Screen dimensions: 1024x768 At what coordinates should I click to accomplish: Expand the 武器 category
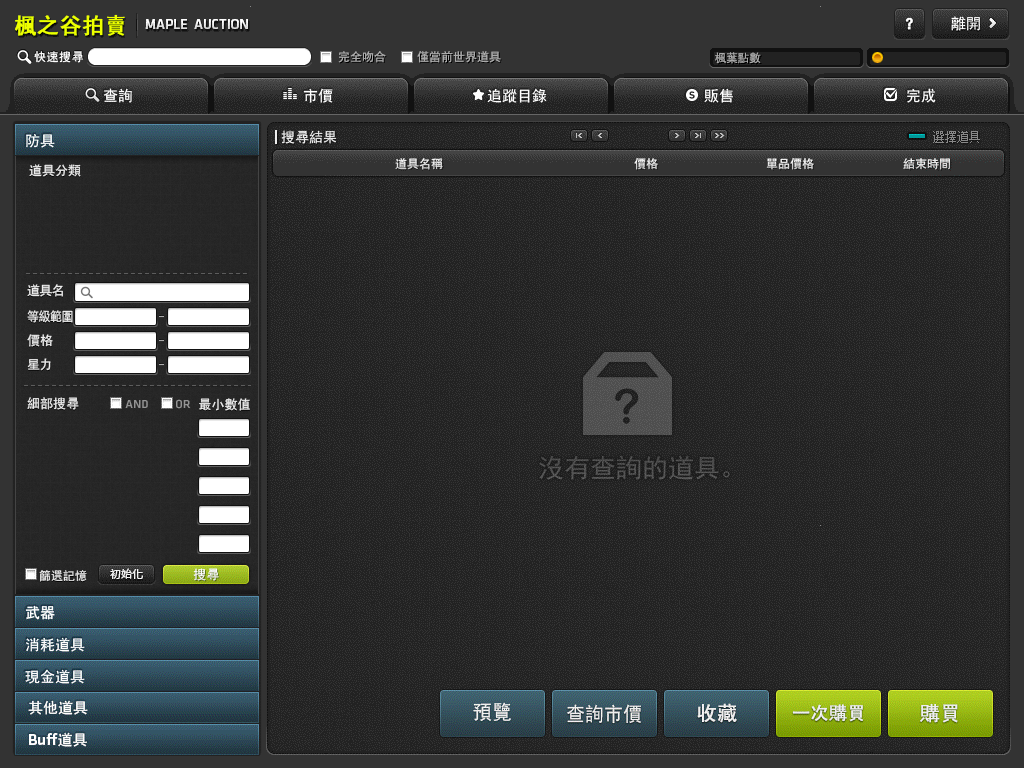click(x=137, y=612)
